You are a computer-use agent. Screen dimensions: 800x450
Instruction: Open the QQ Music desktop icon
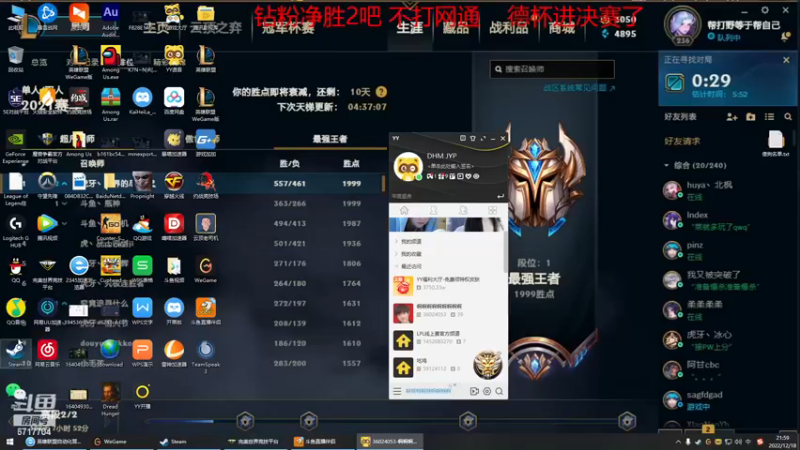coord(15,311)
